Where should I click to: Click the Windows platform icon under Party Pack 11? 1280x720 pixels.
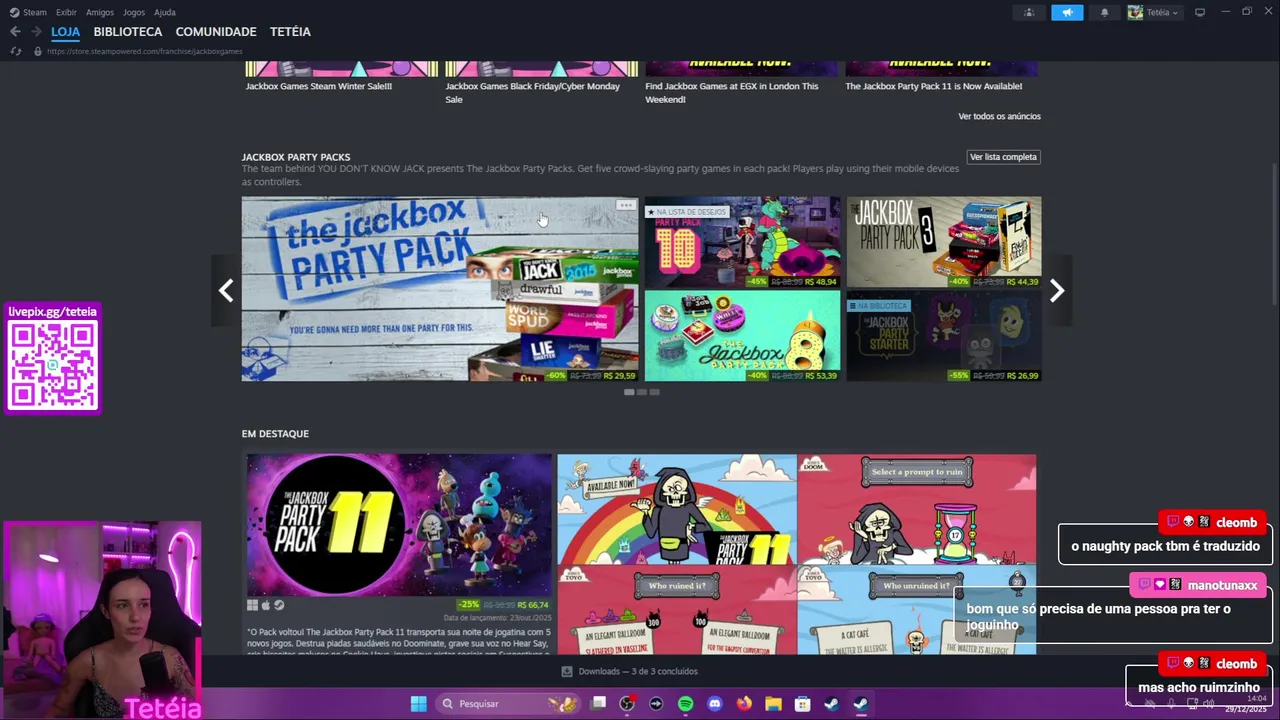coord(253,605)
